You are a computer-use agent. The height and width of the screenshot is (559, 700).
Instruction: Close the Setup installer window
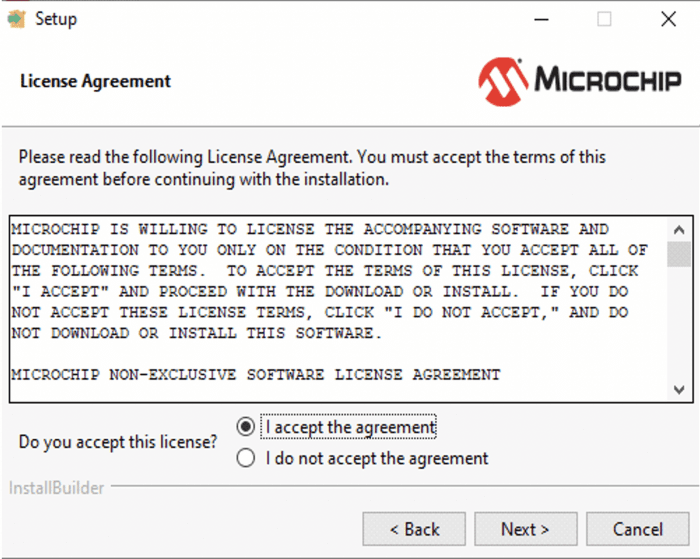tap(668, 19)
